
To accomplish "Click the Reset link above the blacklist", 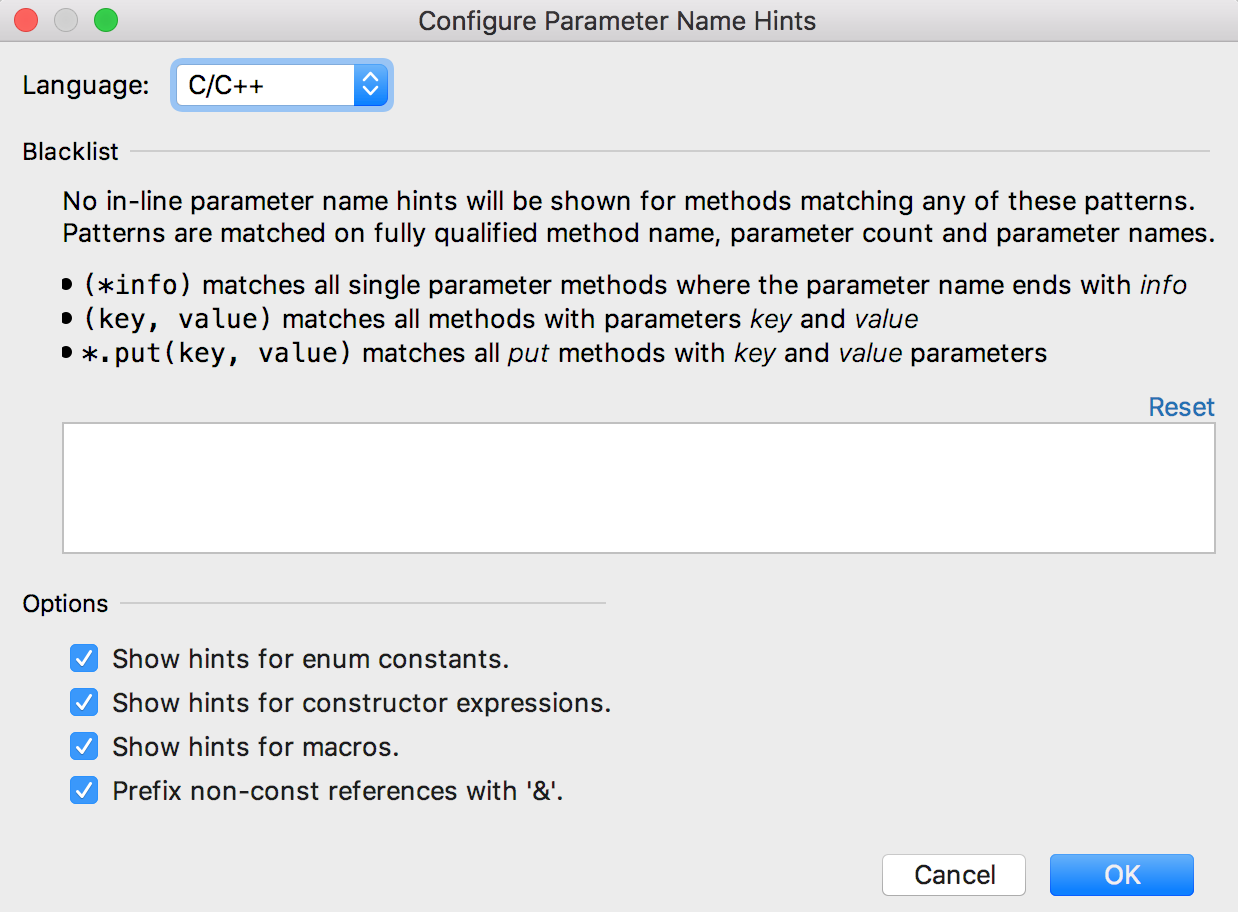I will point(1181,407).
